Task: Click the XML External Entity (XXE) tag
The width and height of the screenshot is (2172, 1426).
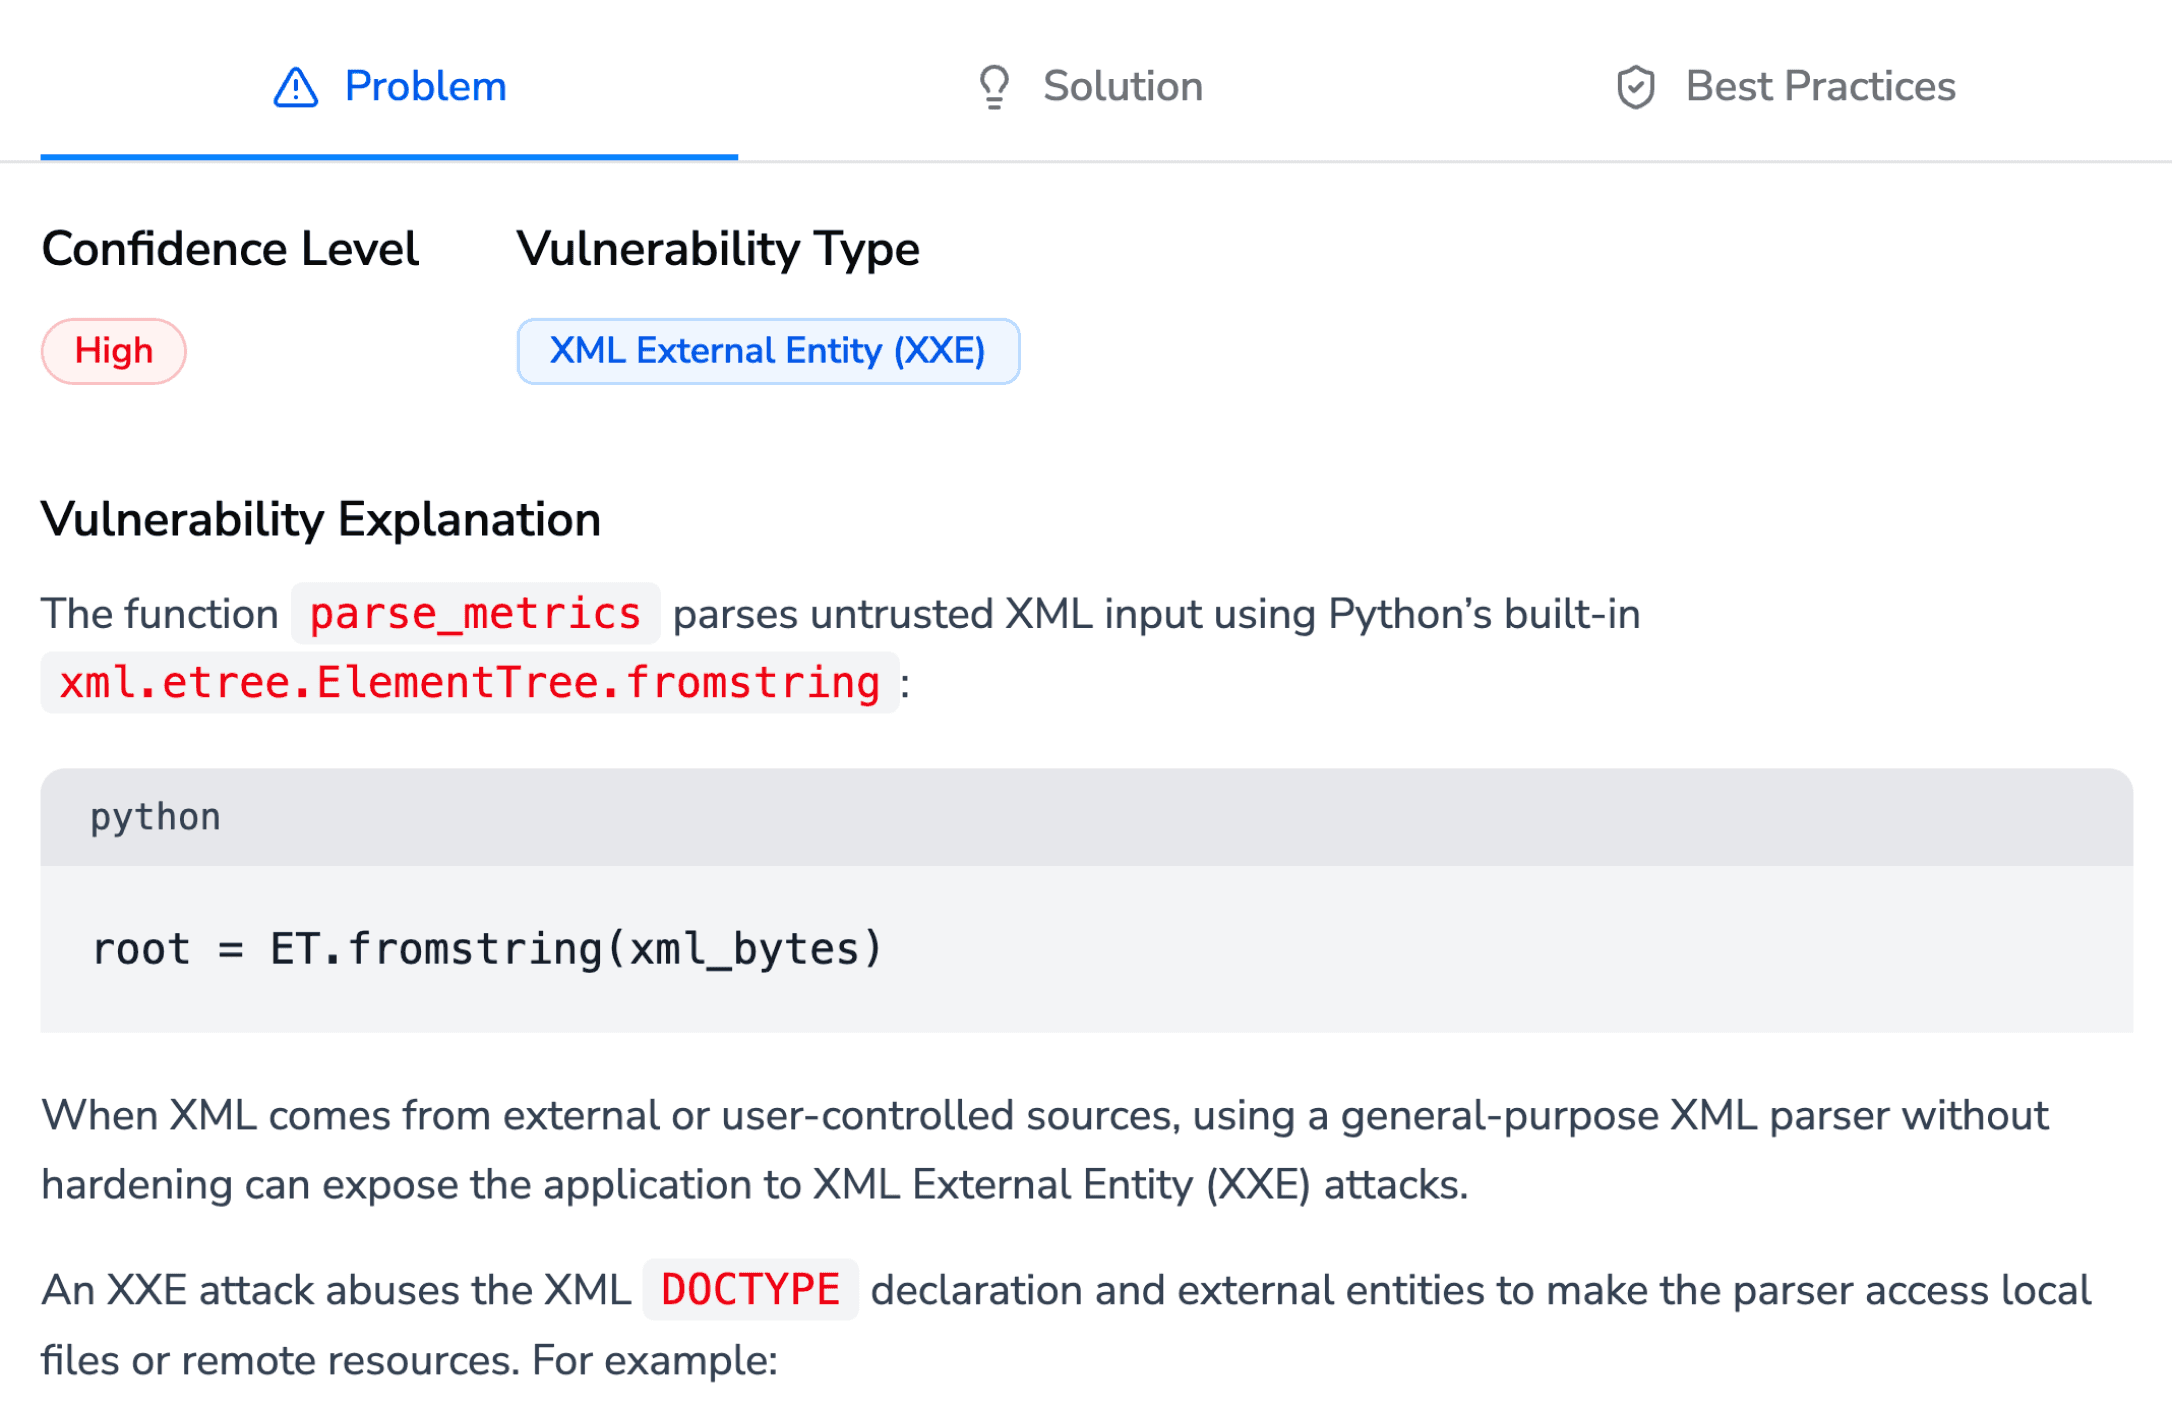Action: pos(767,351)
